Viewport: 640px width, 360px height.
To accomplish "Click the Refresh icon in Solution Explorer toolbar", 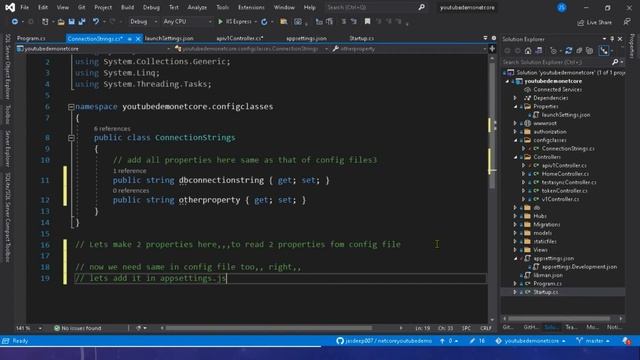I will click(568, 51).
